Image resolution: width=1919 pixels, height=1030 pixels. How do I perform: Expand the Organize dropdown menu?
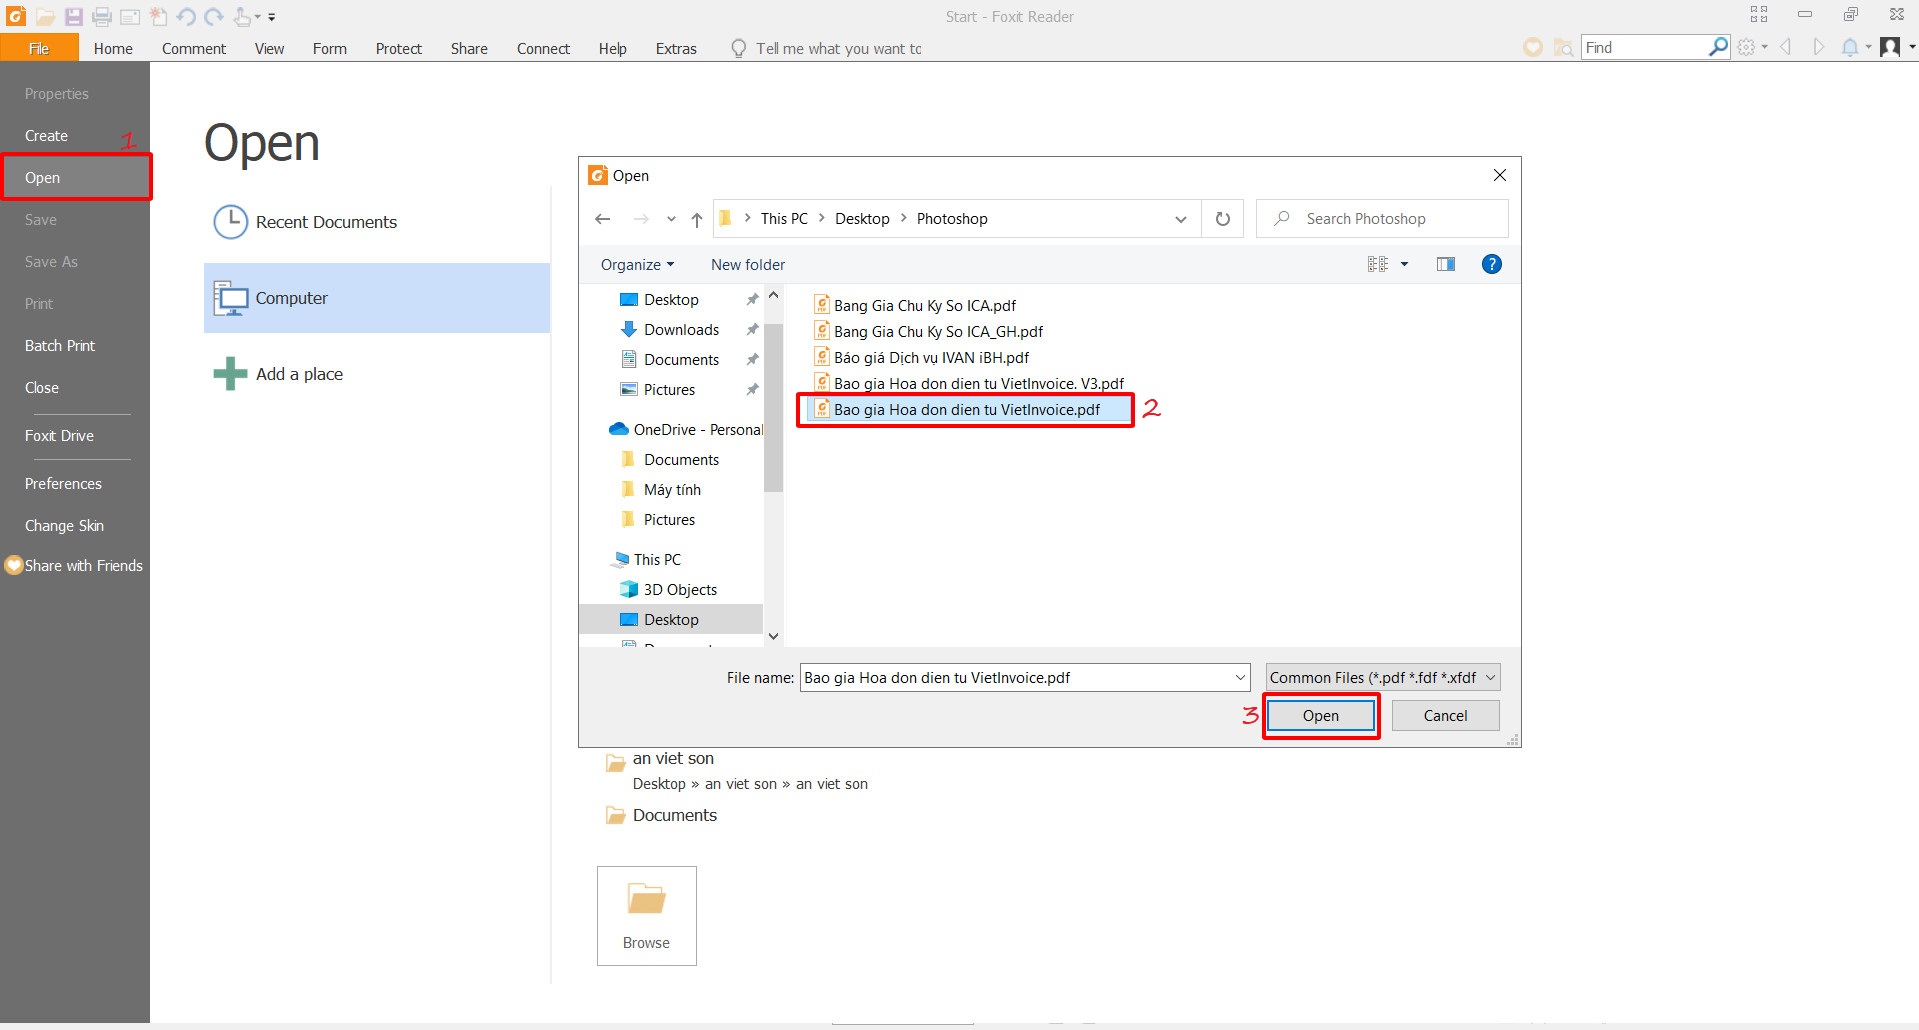pos(637,265)
